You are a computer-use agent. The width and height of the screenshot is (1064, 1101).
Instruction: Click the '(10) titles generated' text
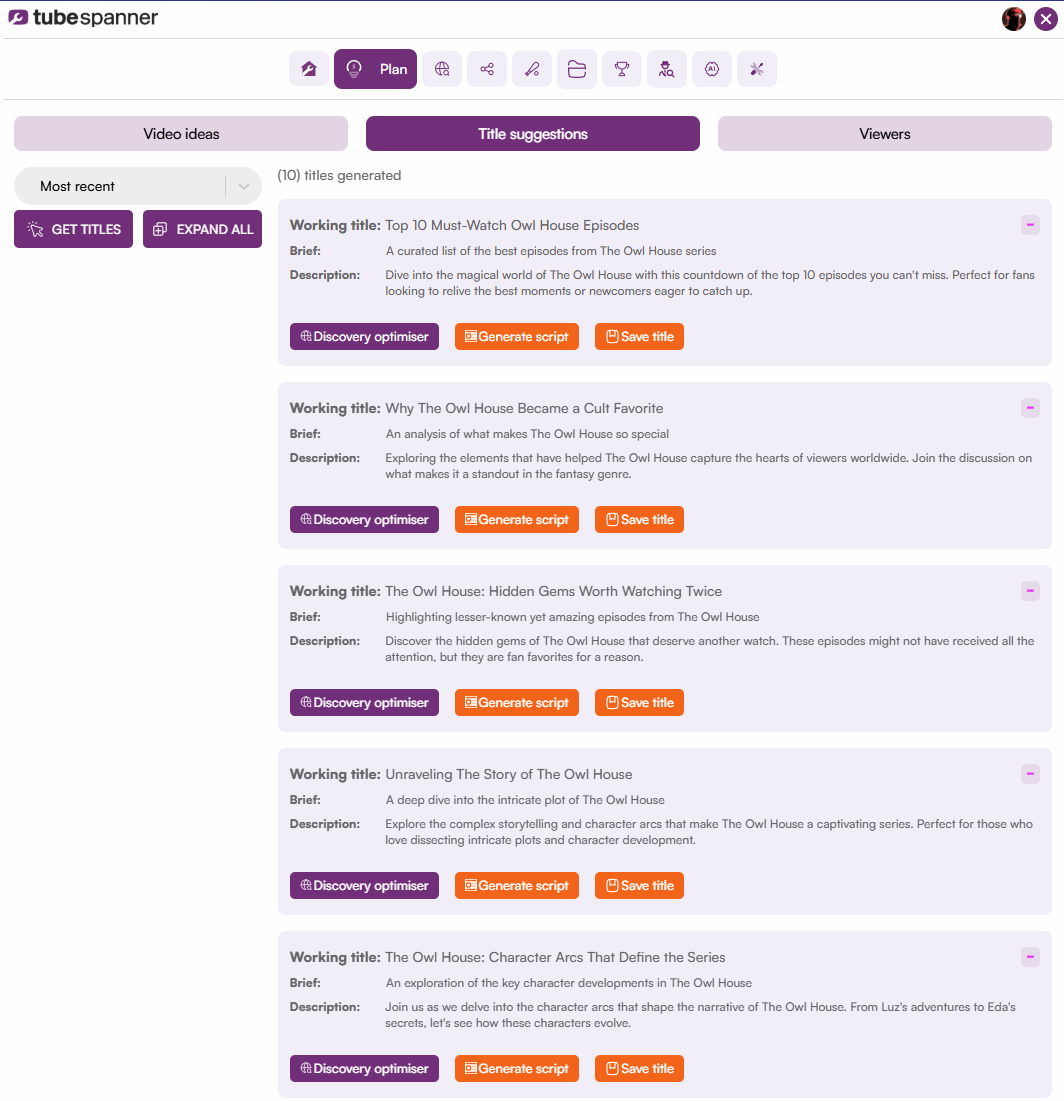(339, 176)
